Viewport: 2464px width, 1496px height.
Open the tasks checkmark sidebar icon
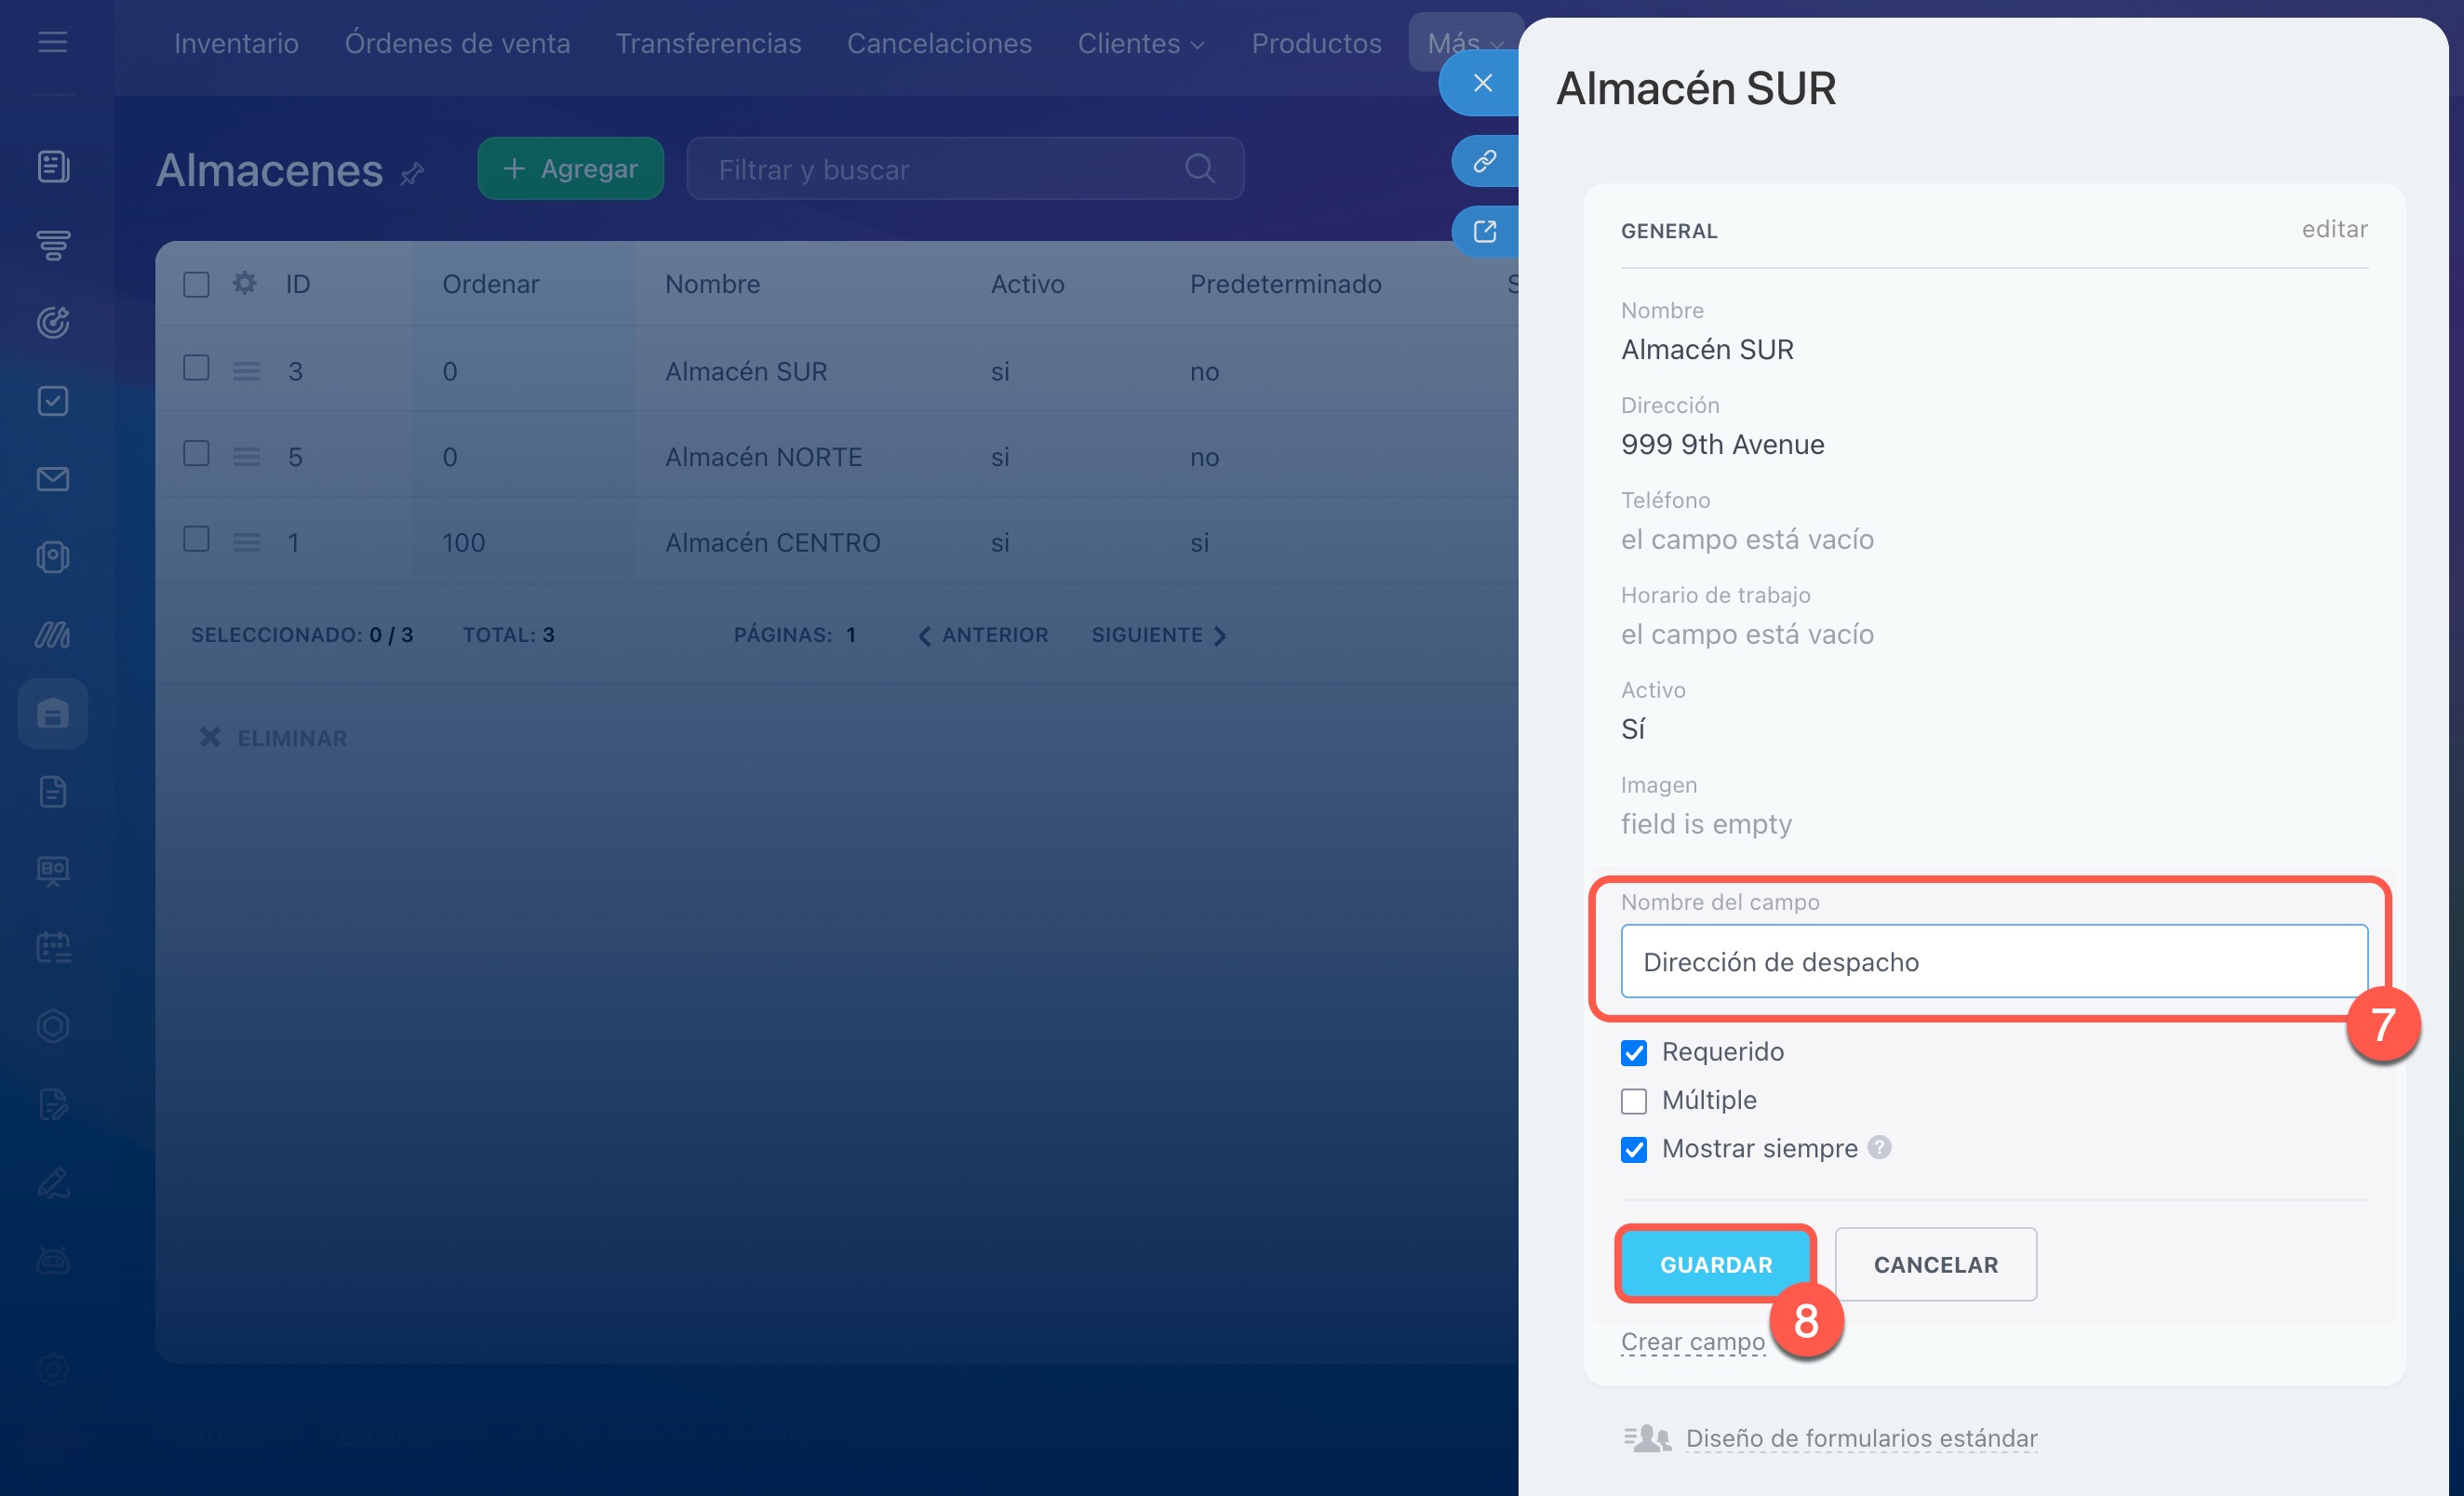[x=53, y=401]
